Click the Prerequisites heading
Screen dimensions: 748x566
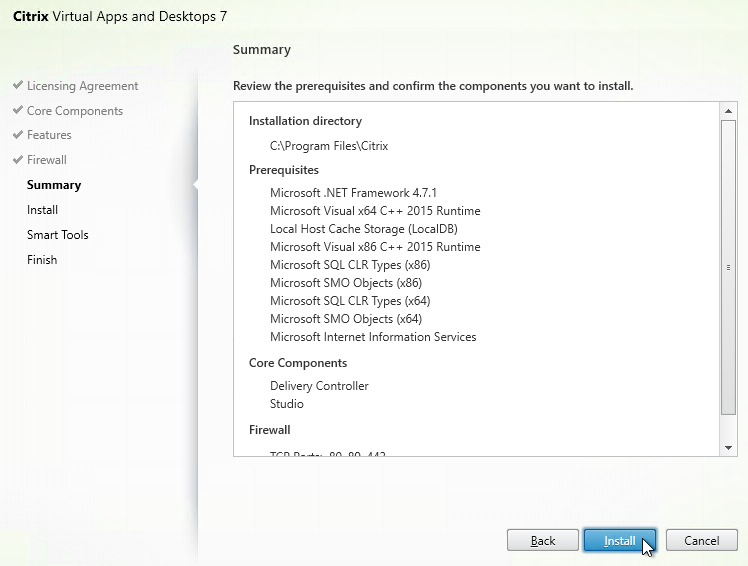(284, 170)
